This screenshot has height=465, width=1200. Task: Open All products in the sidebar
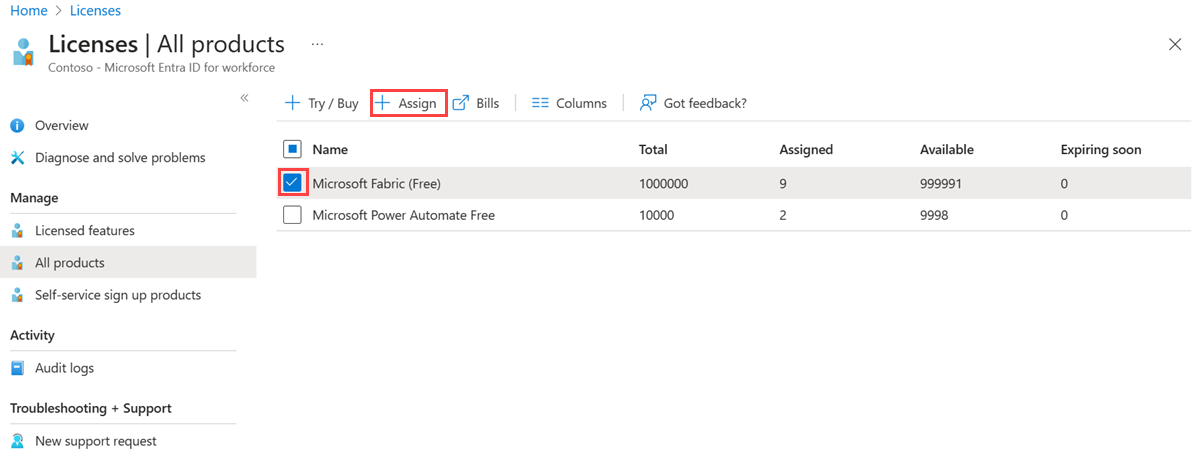(70, 263)
